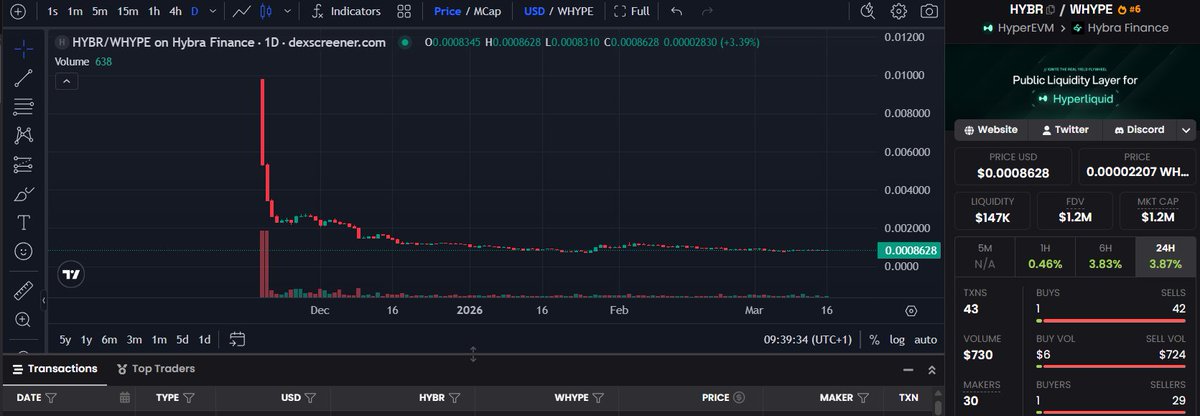Screen dimensions: 1200x416
Task: Redo the chart action
Action: click(x=707, y=12)
